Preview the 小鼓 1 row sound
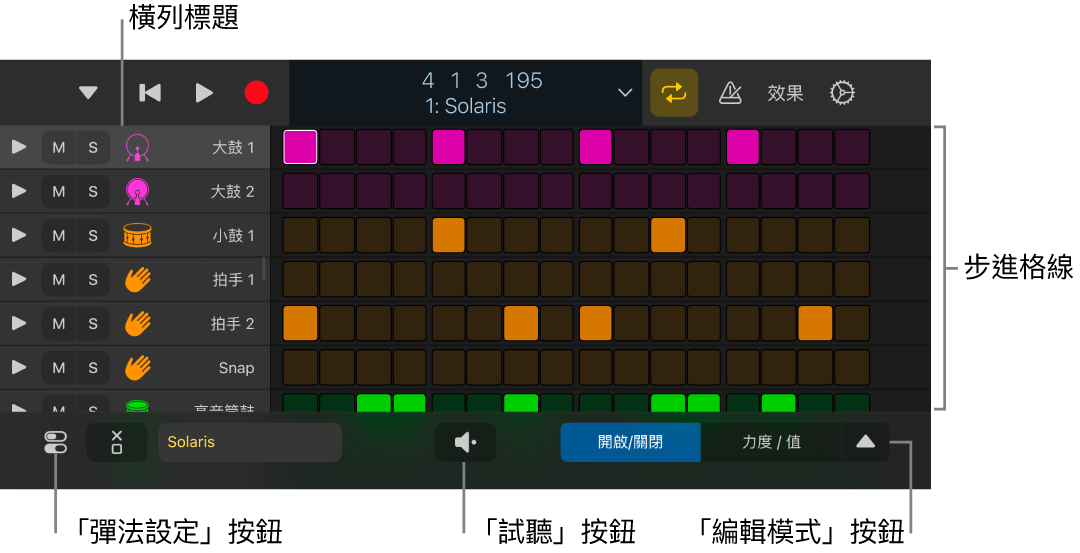Image resolution: width=1080 pixels, height=553 pixels. pos(19,235)
